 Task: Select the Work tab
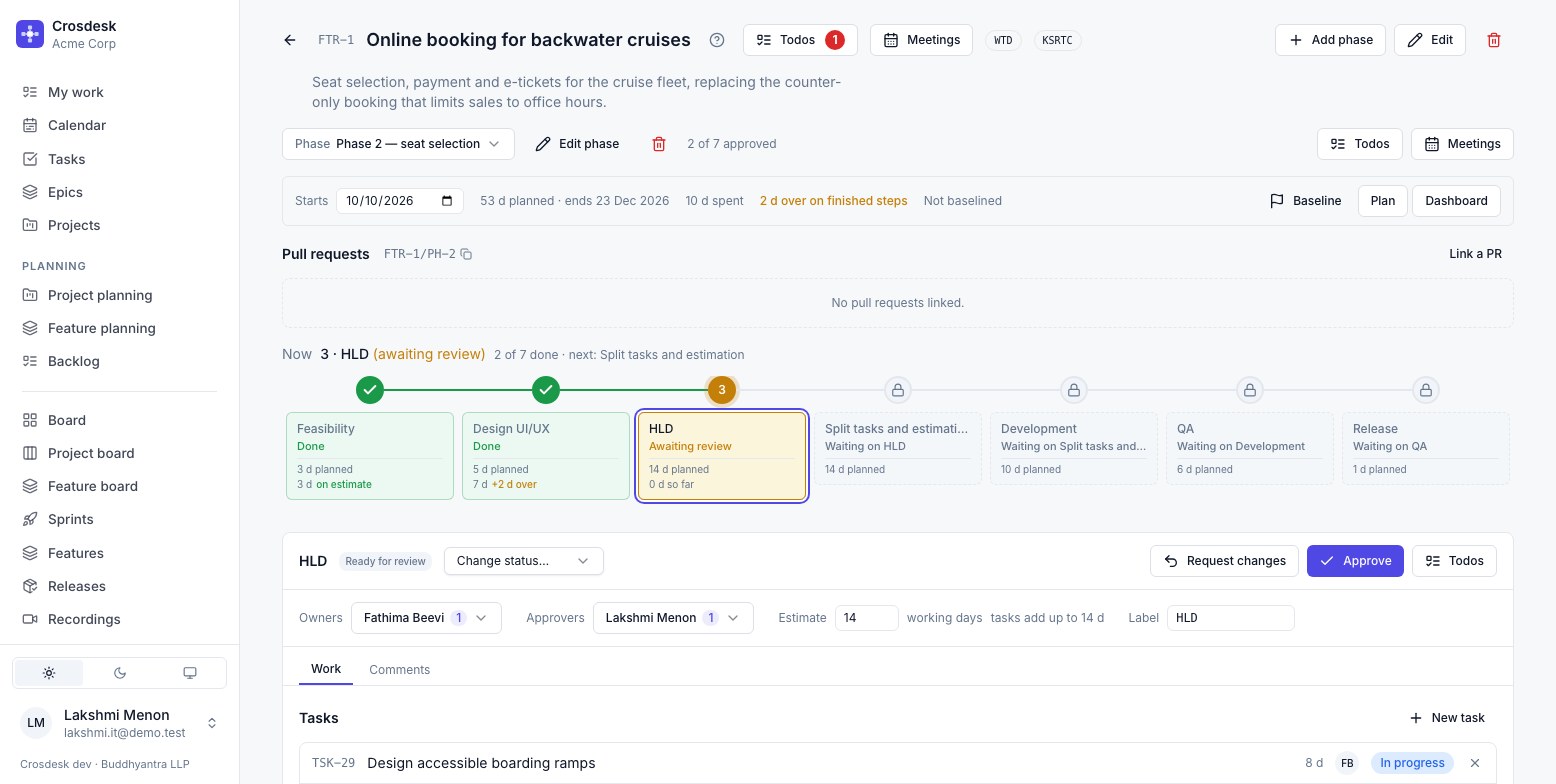[x=326, y=669]
